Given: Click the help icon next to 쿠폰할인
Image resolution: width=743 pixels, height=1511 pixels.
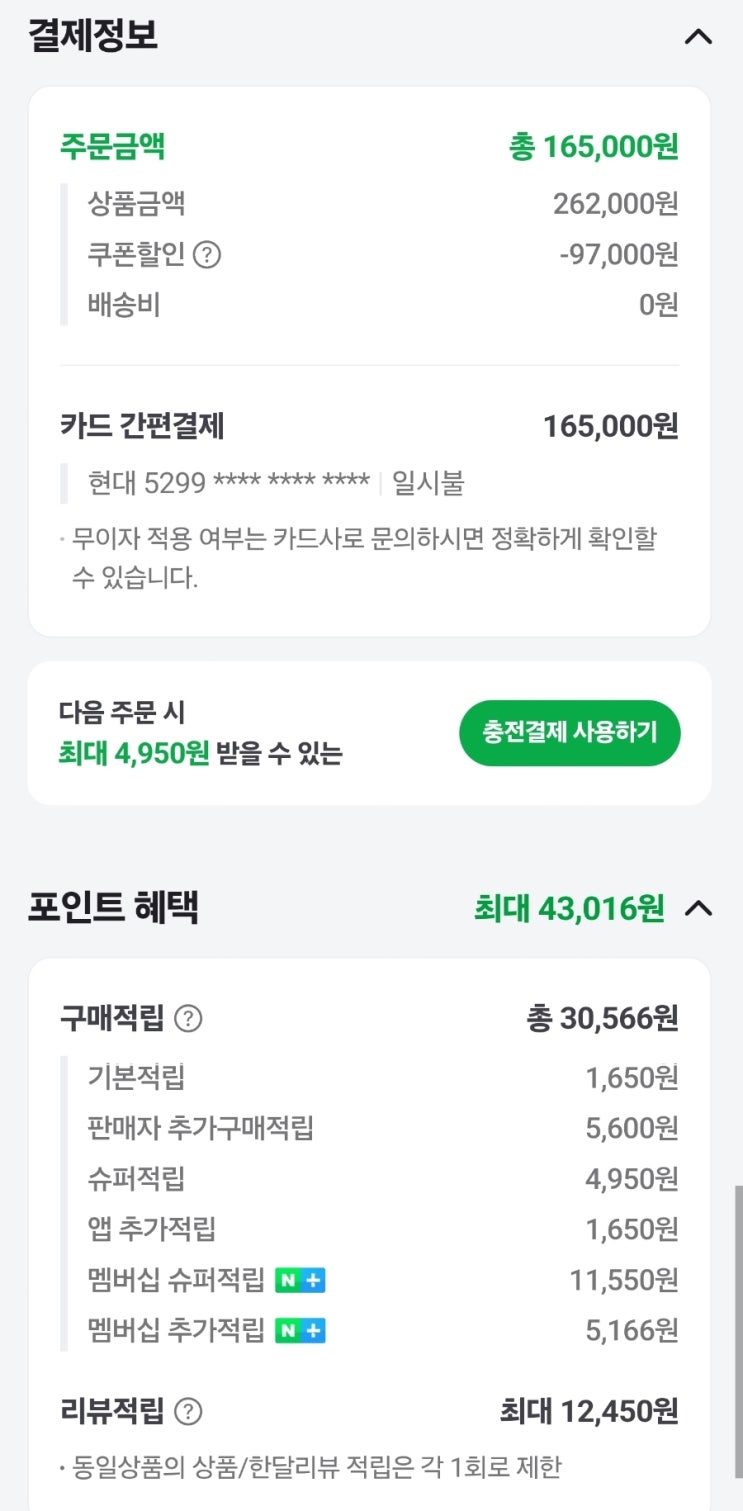Looking at the screenshot, I should pyautogui.click(x=206, y=255).
